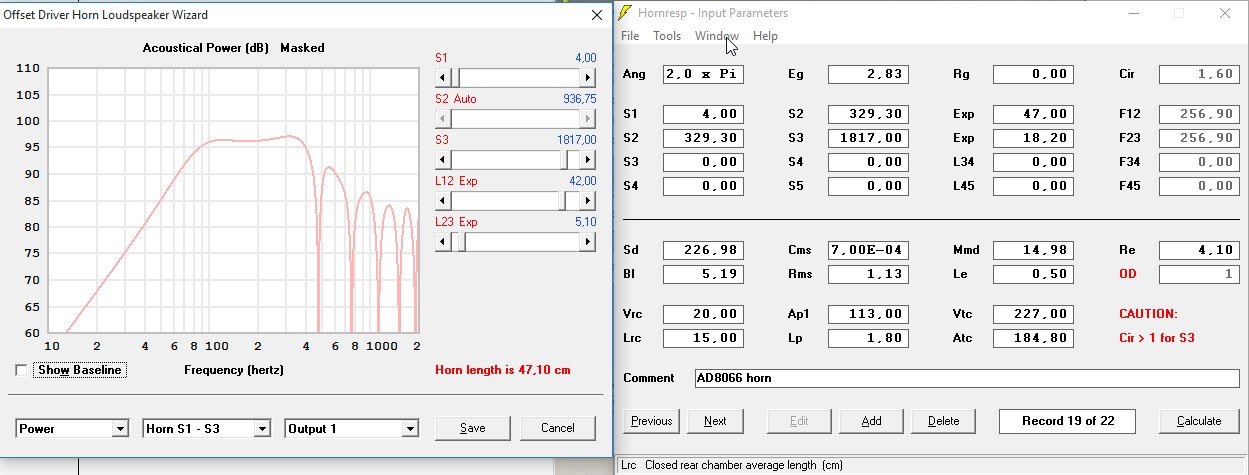Open the File menu in Hornresp
The height and width of the screenshot is (475, 1249).
[x=630, y=36]
